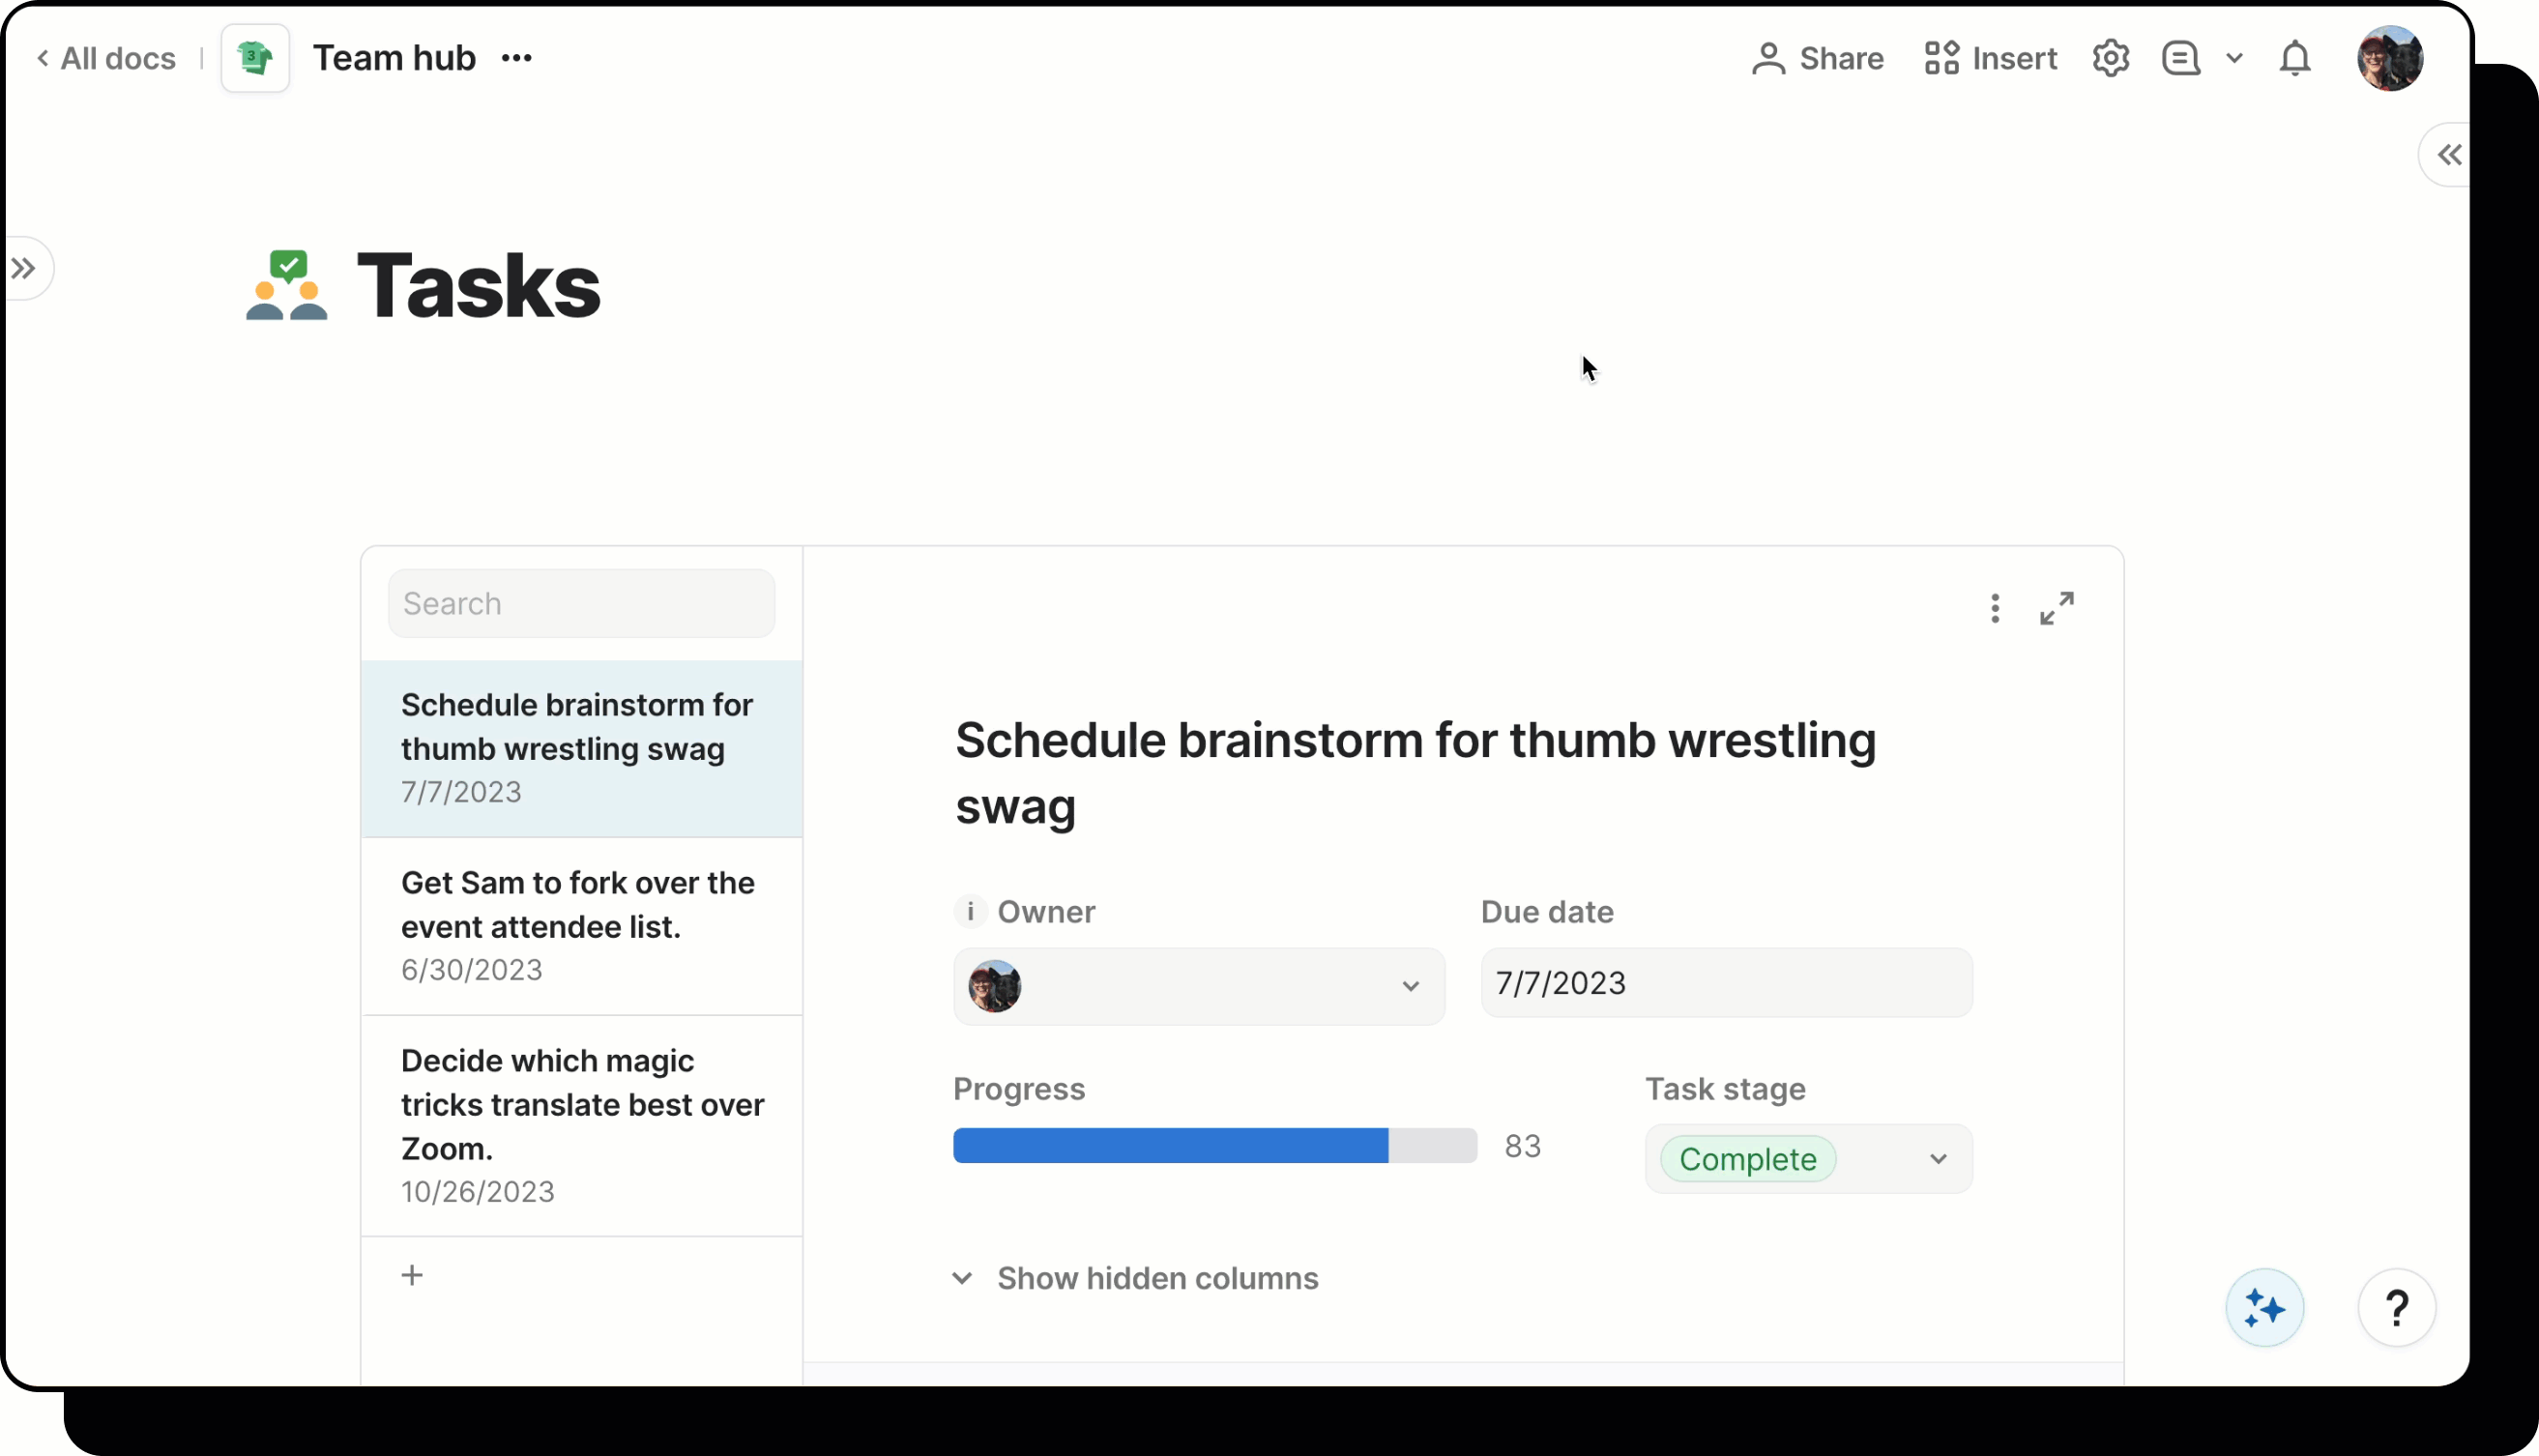Click the info icon beside Owner

(969, 911)
